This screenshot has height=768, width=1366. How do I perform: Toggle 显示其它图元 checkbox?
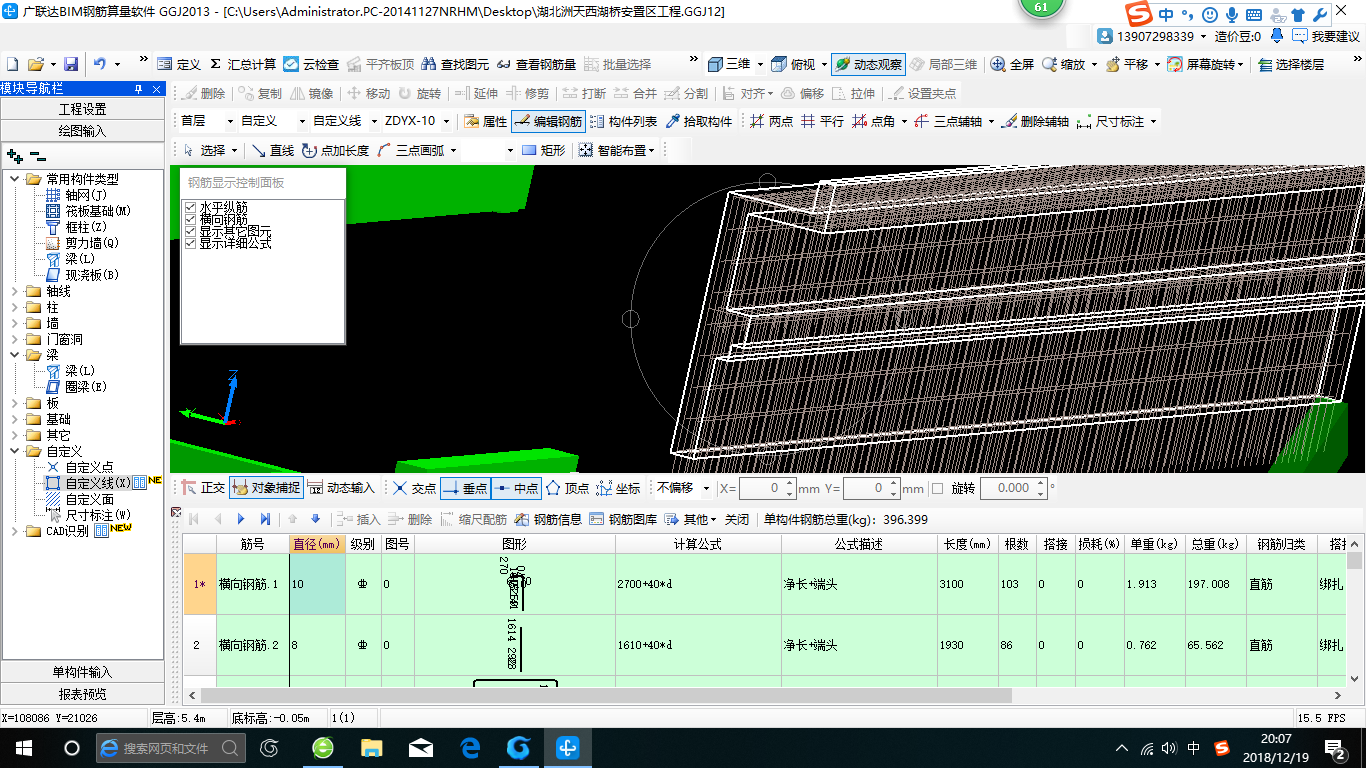(190, 231)
